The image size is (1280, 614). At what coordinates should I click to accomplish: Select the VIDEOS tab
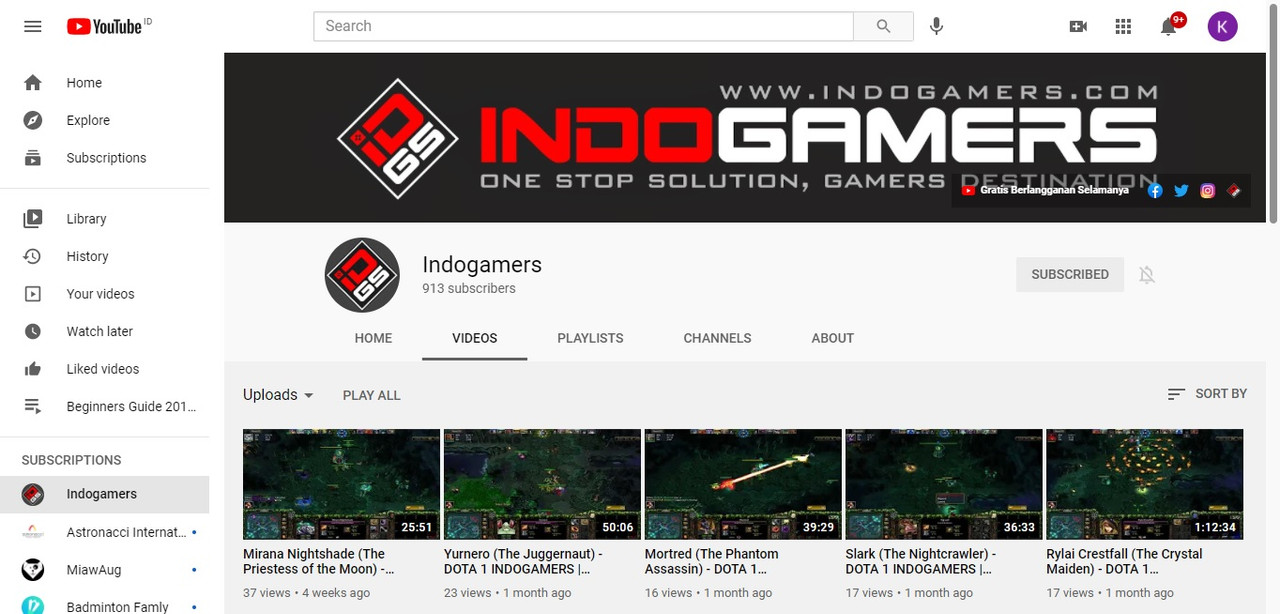(x=474, y=338)
